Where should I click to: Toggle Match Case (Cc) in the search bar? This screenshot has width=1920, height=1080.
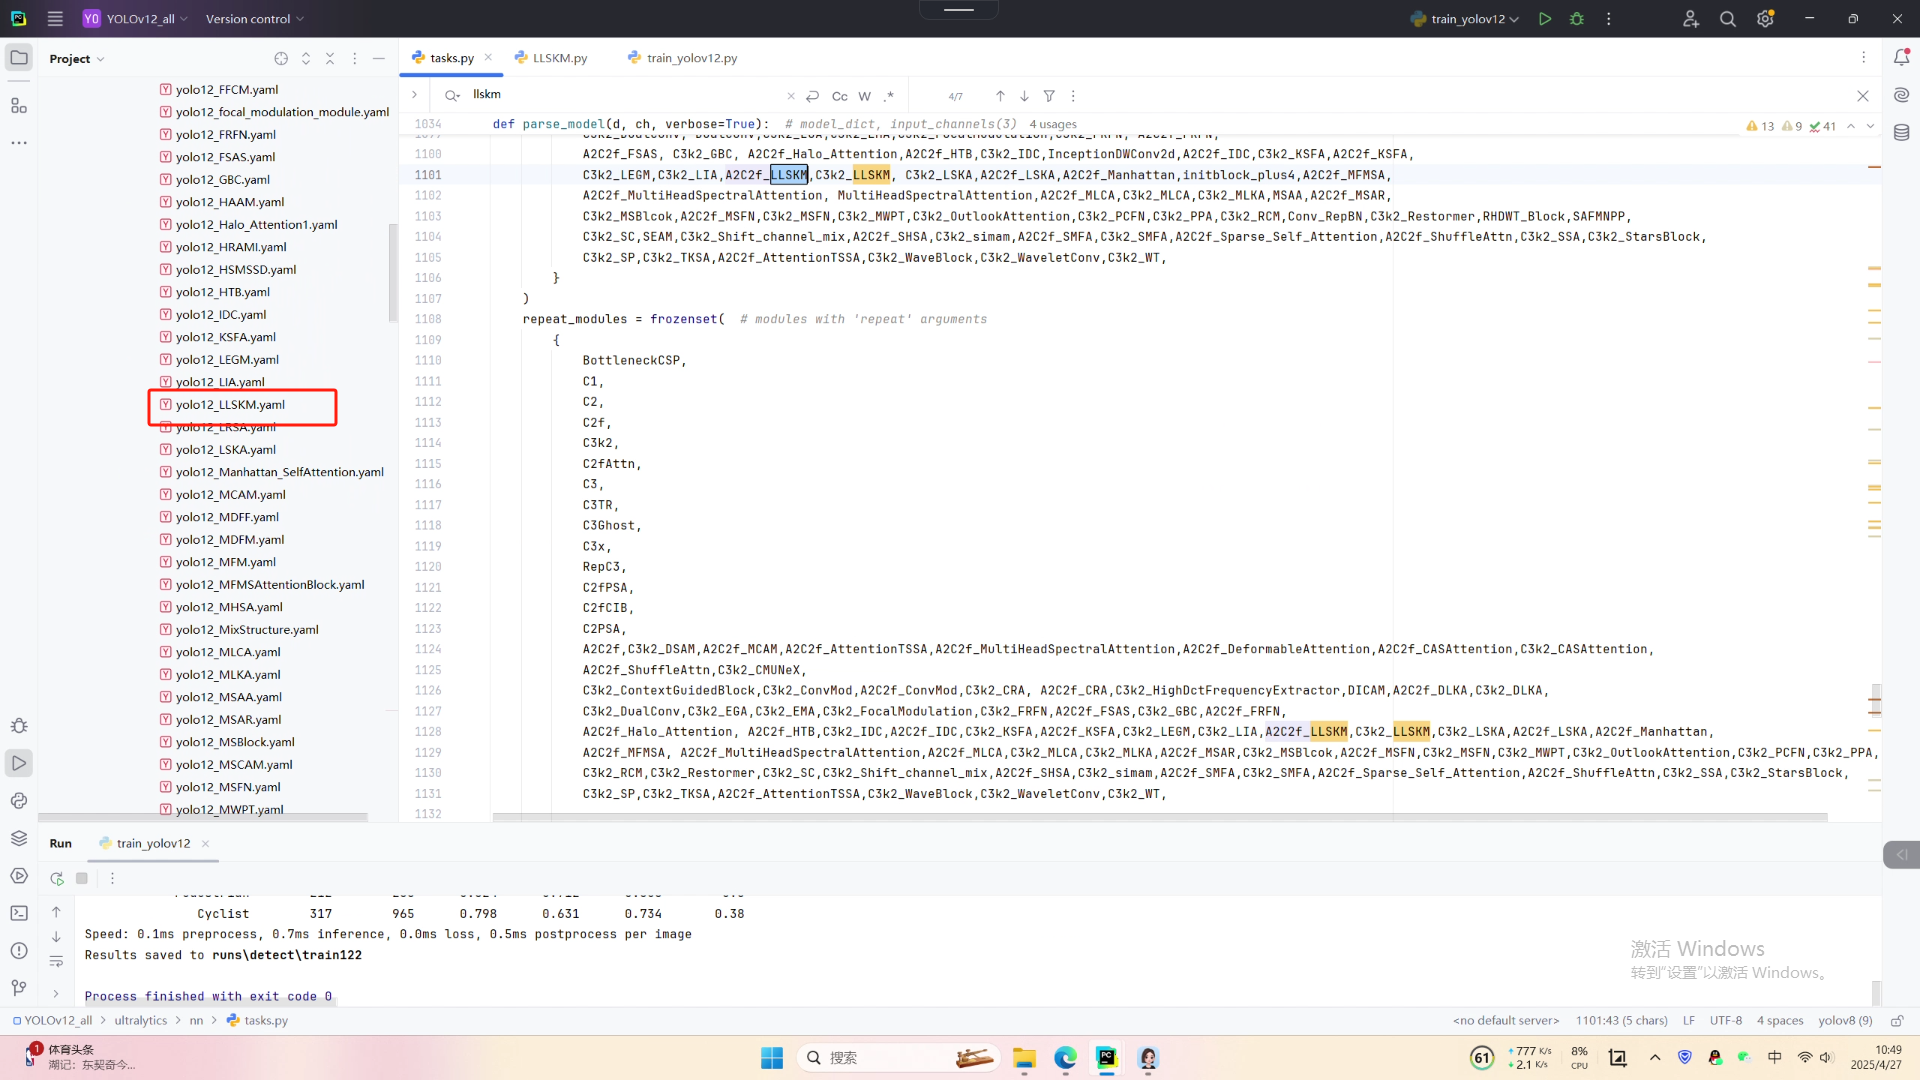pos(839,96)
